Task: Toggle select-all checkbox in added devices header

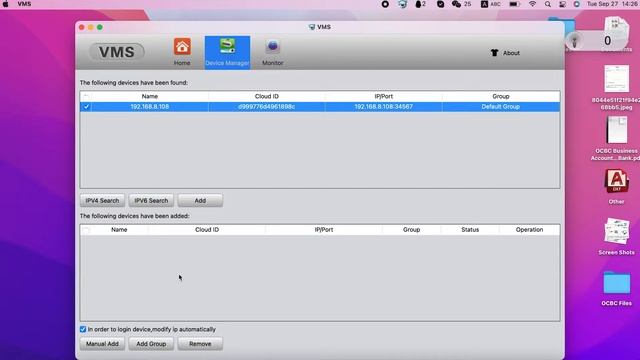Action: [x=86, y=230]
